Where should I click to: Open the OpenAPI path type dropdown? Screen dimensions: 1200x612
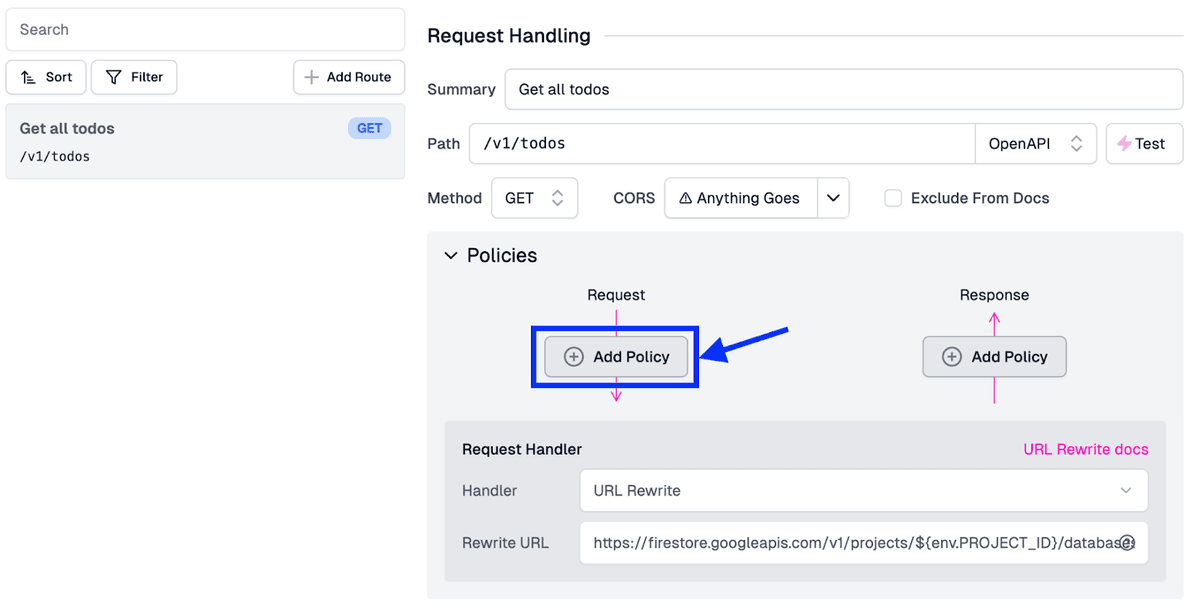[x=1035, y=144]
